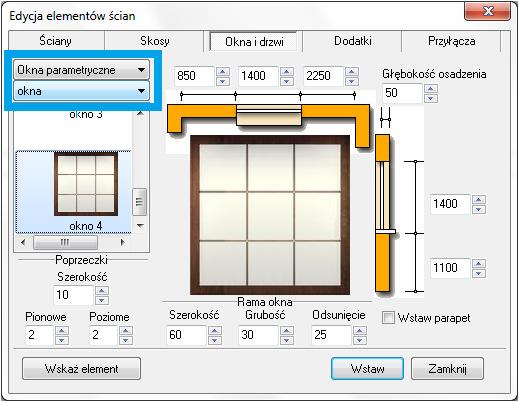Click the window list scroll-down arrow
Viewport: 519px width, 402px height.
(x=140, y=226)
